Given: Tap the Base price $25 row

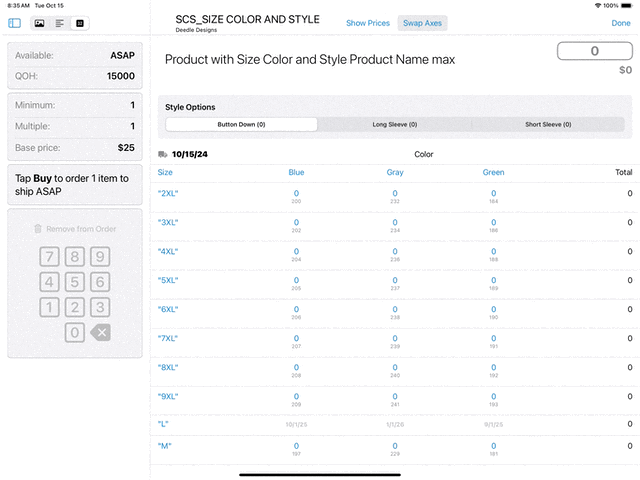Looking at the screenshot, I should [x=75, y=148].
